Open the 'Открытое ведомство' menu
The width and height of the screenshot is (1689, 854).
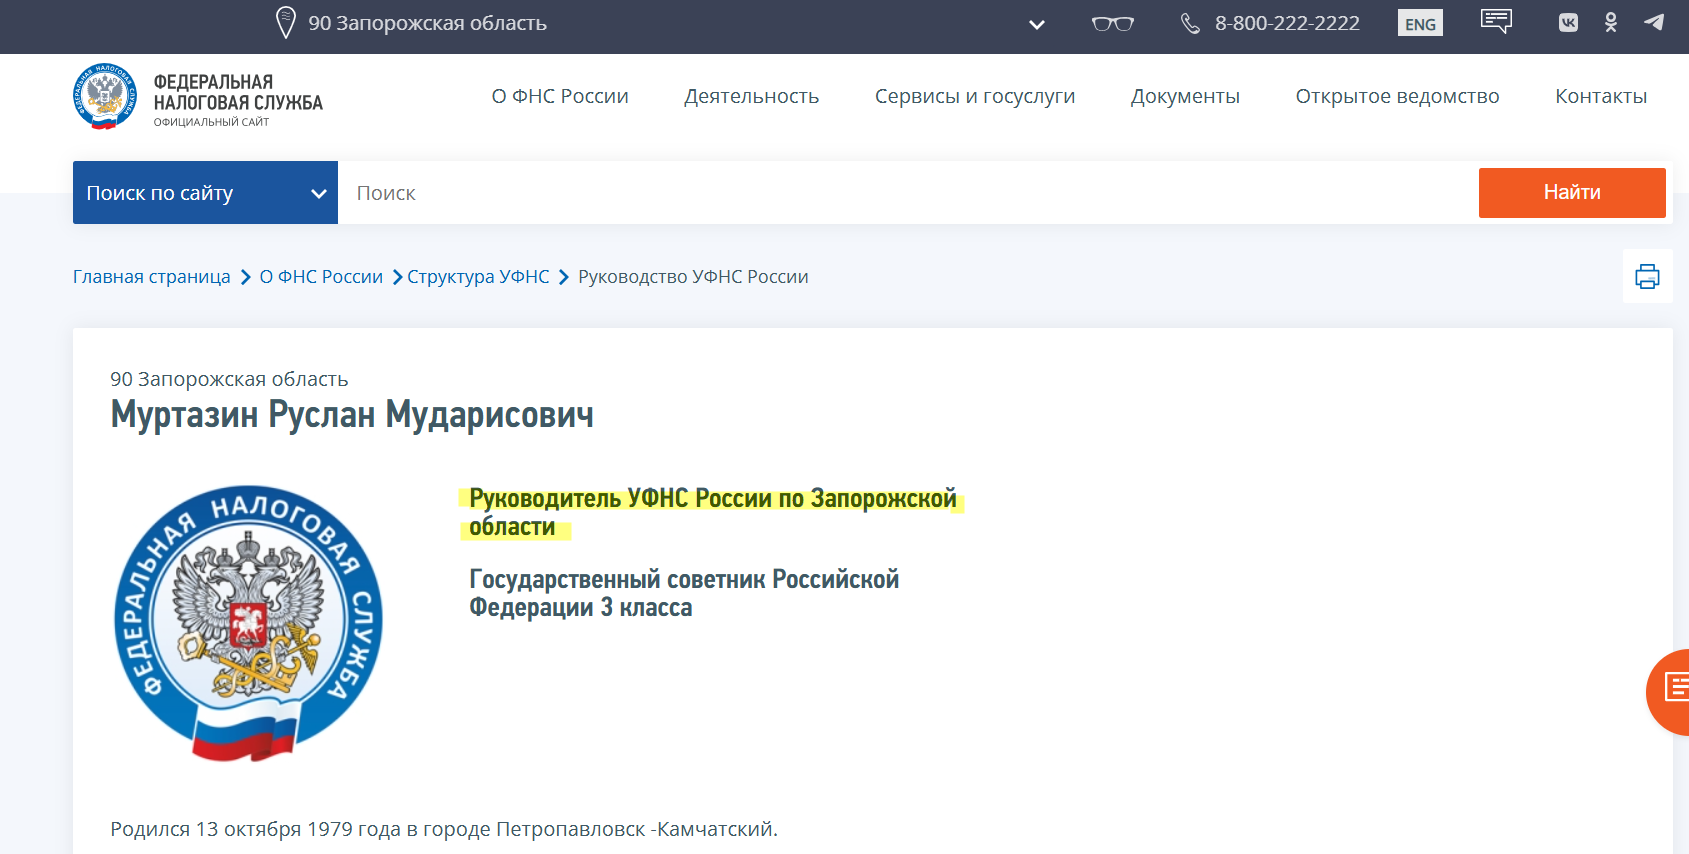tap(1397, 96)
